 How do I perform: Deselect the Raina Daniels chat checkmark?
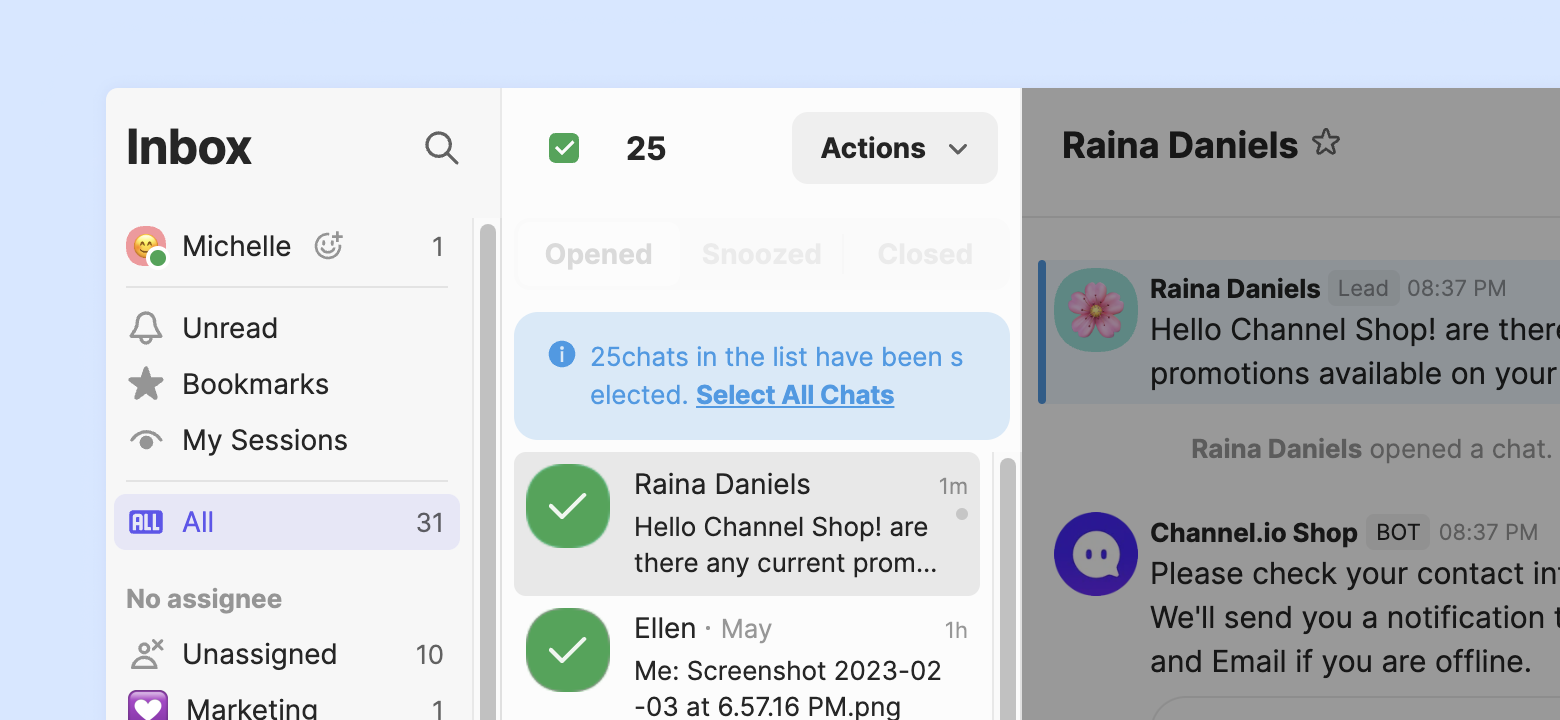click(568, 506)
